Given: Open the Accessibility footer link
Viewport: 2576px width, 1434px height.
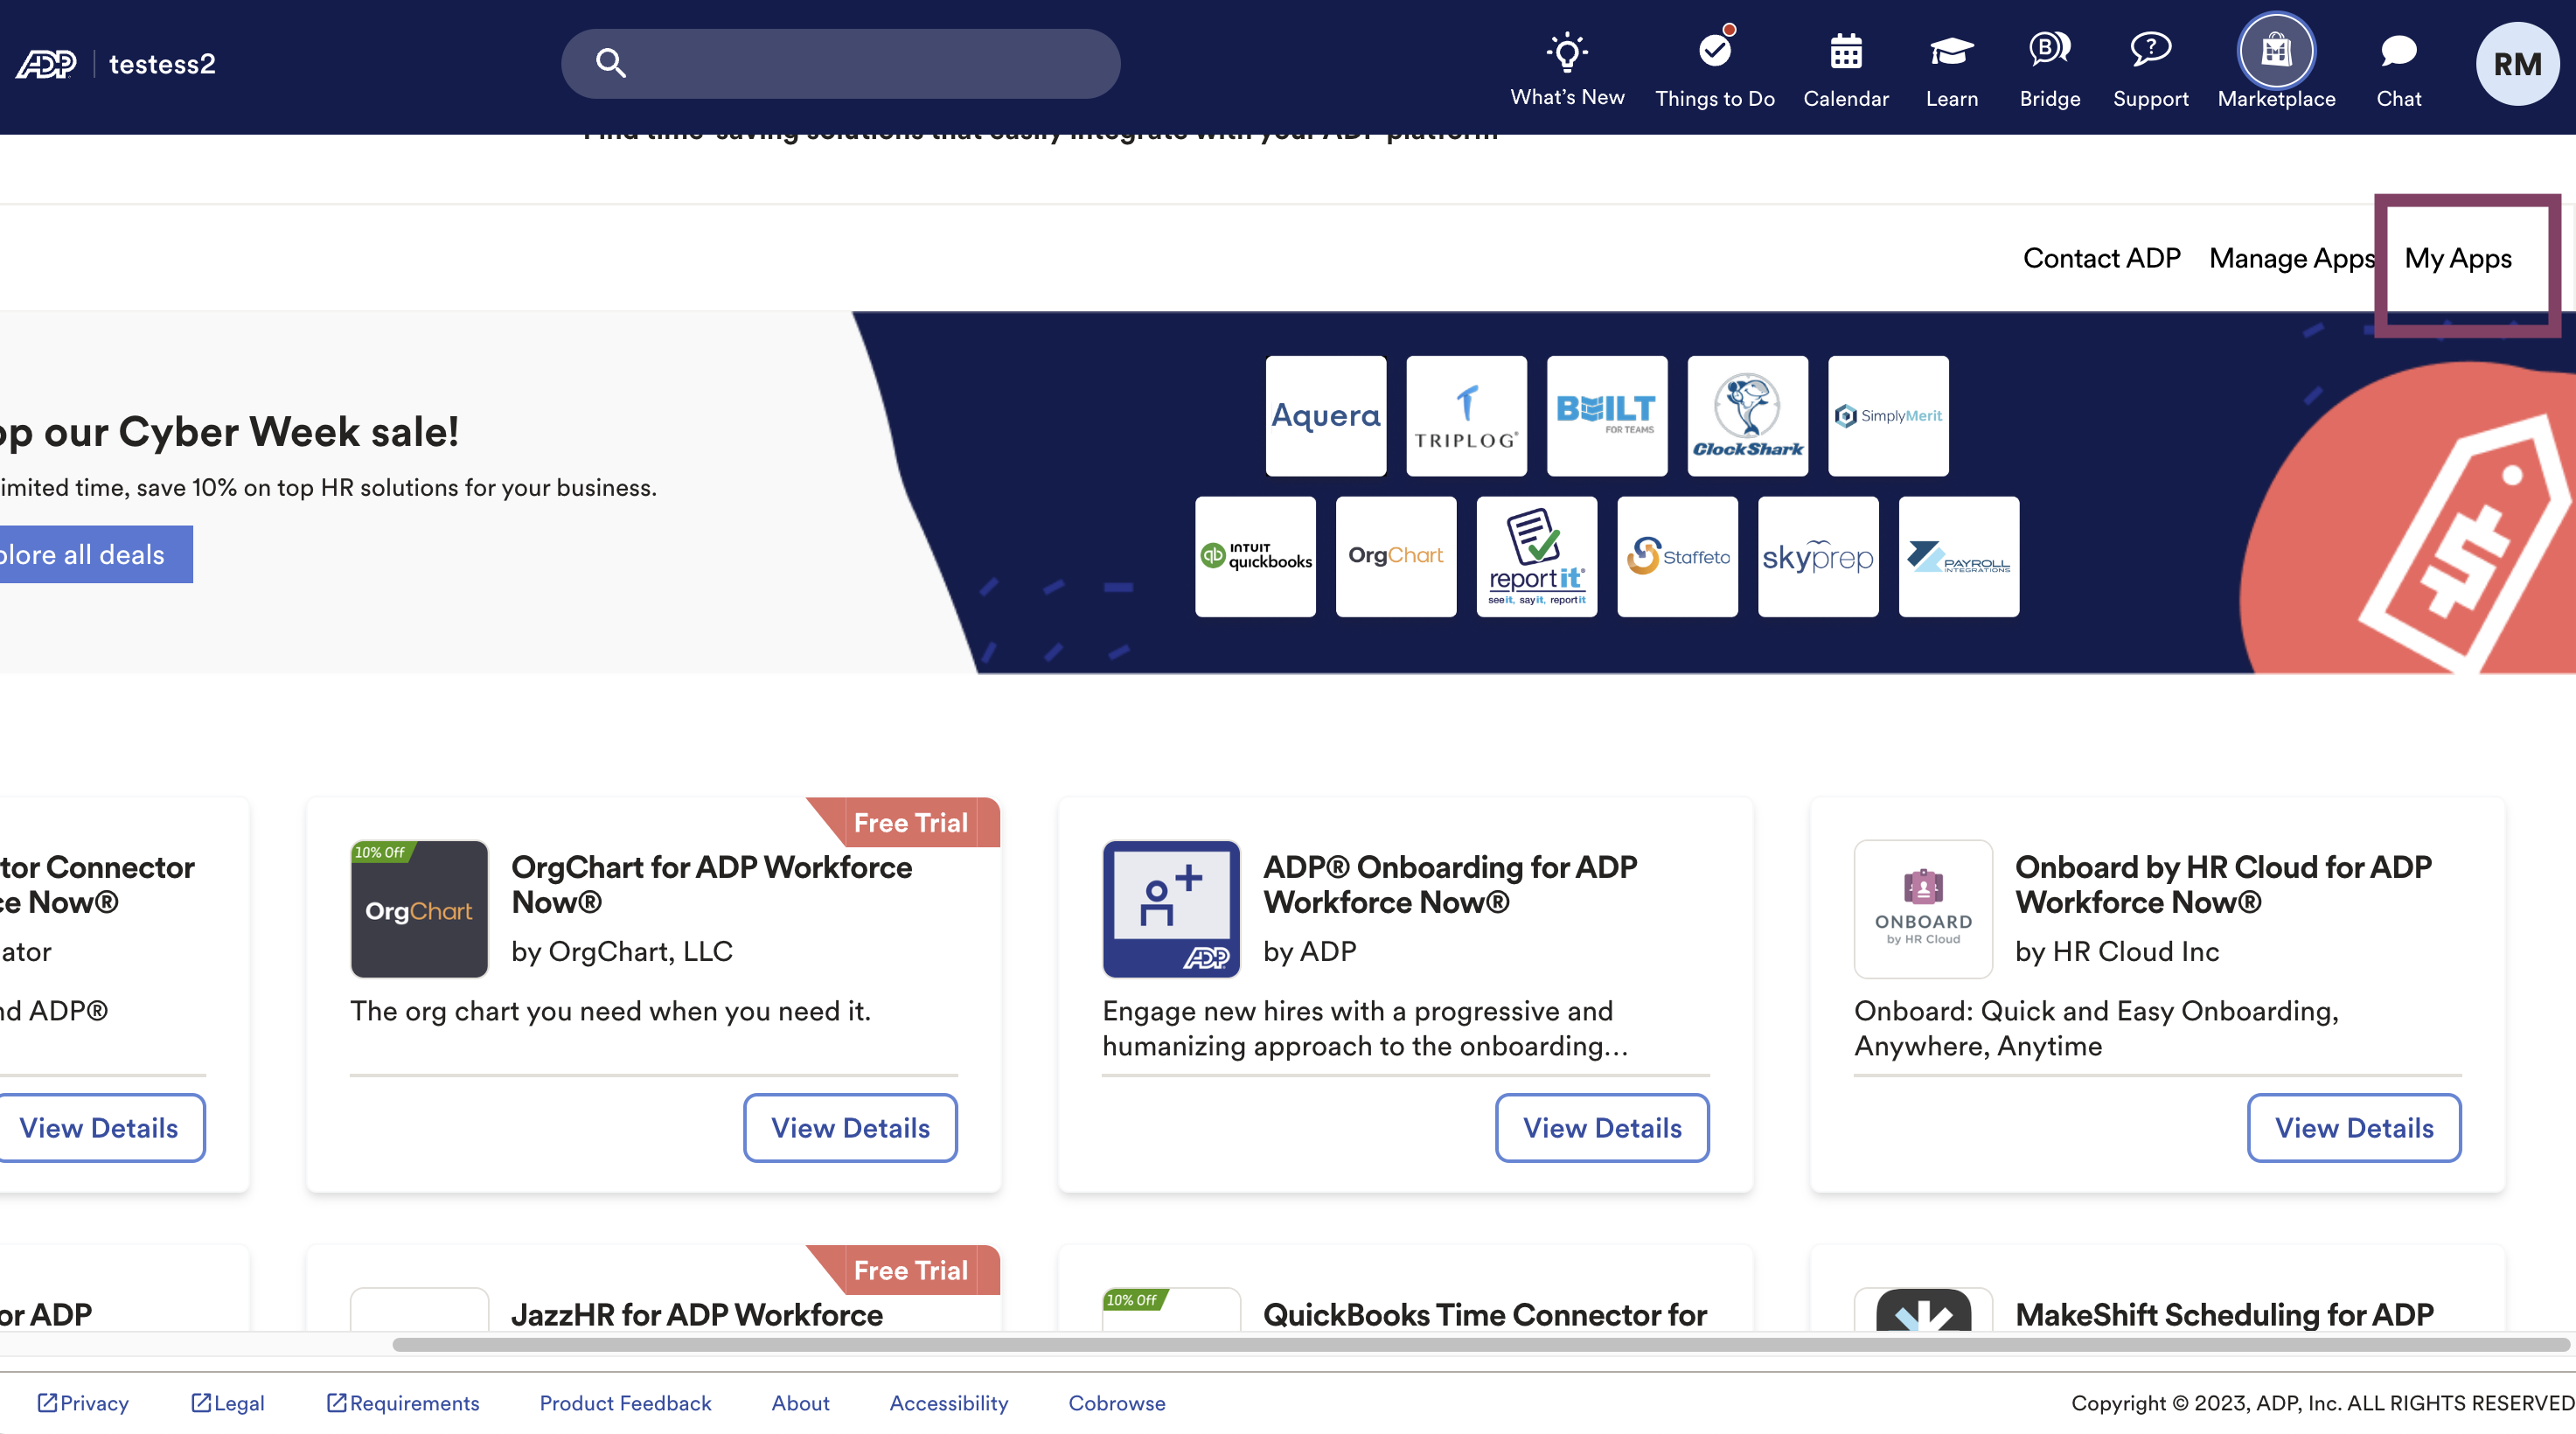Looking at the screenshot, I should (x=948, y=1403).
